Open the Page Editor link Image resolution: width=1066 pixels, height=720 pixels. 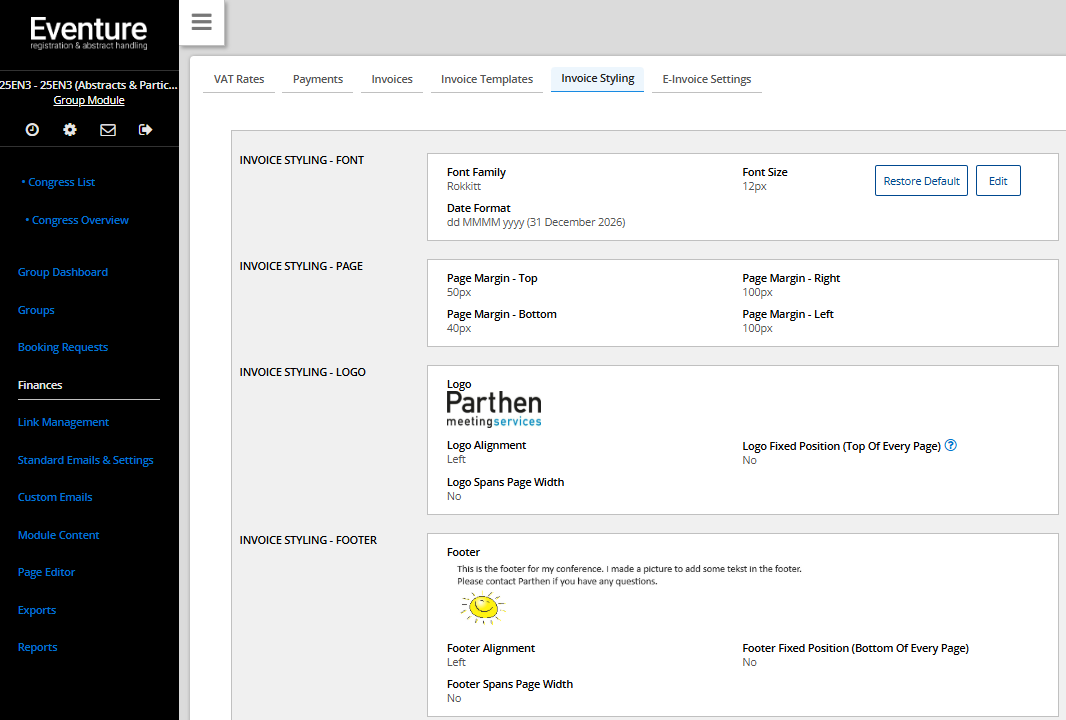47,572
